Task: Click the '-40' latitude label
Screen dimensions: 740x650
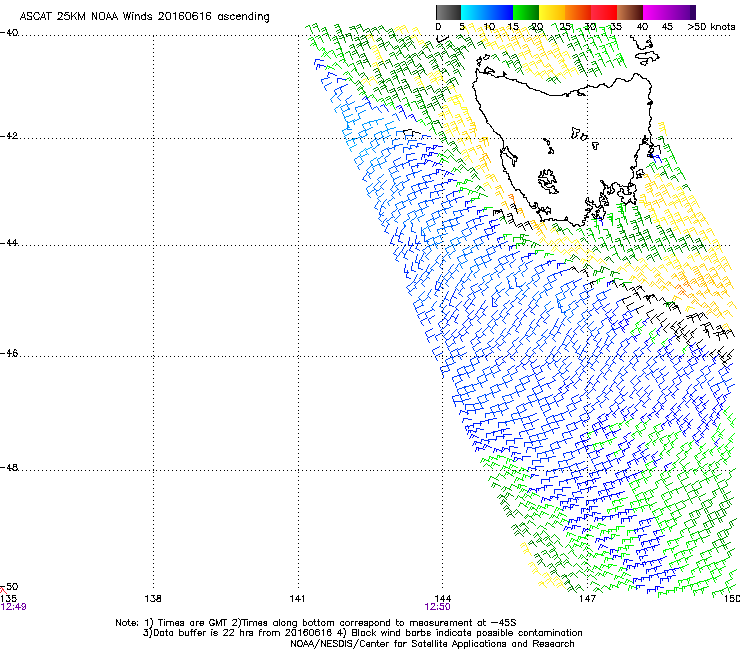Action: (x=9, y=33)
